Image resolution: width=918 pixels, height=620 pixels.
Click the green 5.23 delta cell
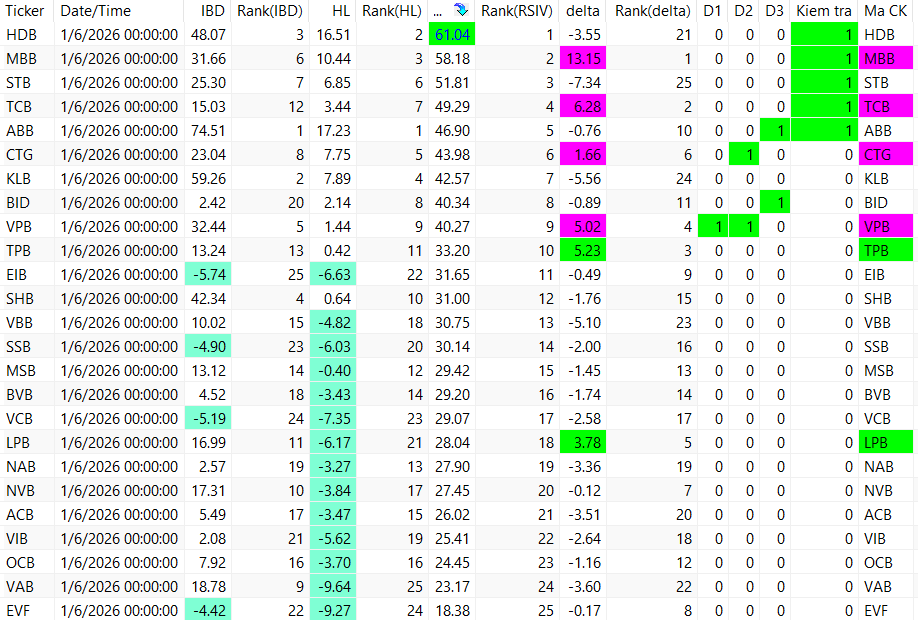coord(583,251)
